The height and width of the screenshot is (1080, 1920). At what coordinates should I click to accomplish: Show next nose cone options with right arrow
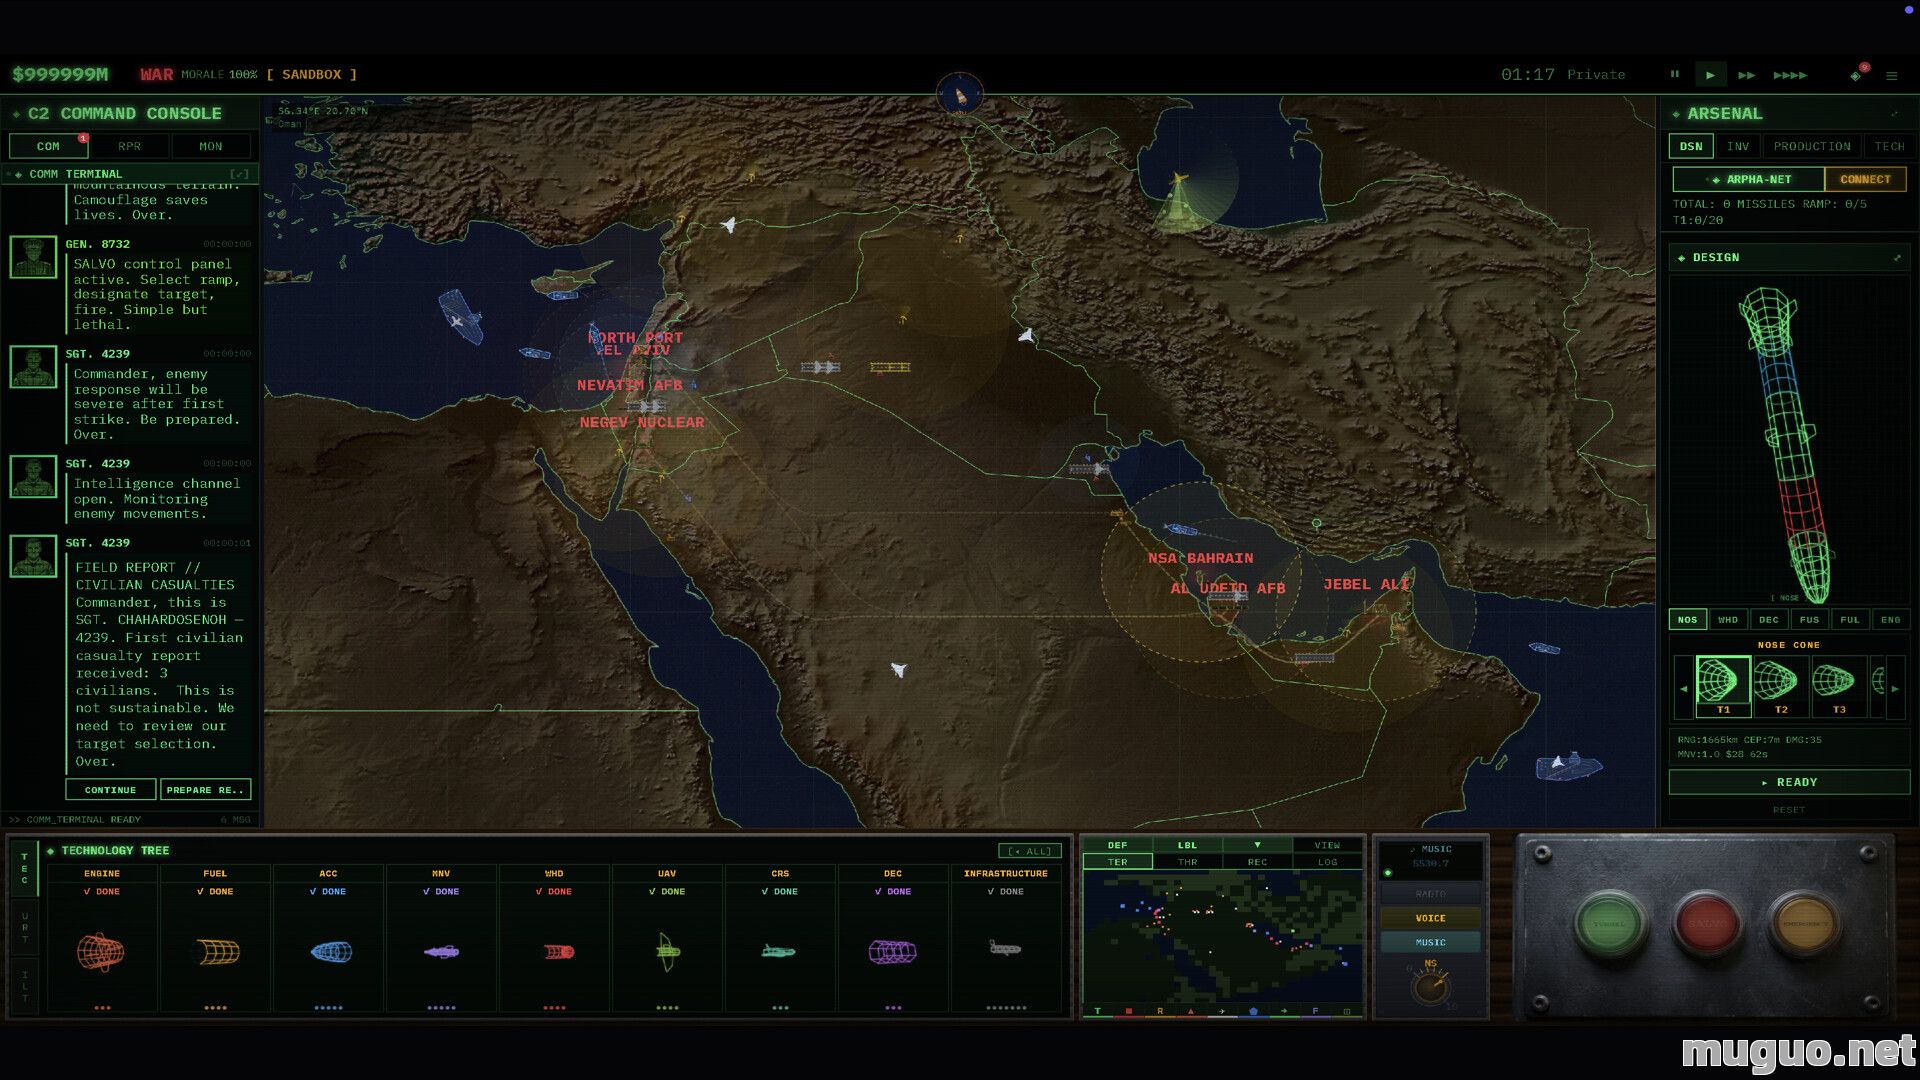click(1894, 688)
